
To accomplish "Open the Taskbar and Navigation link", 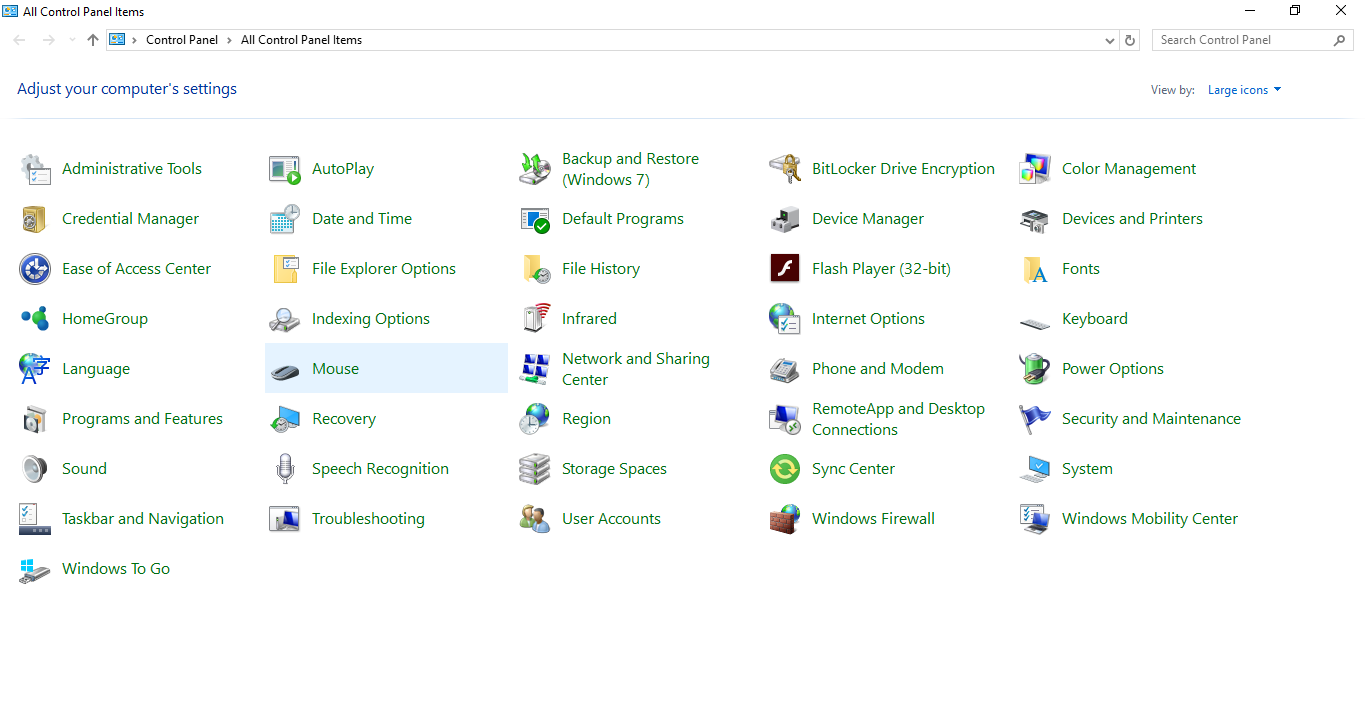I will coord(143,519).
